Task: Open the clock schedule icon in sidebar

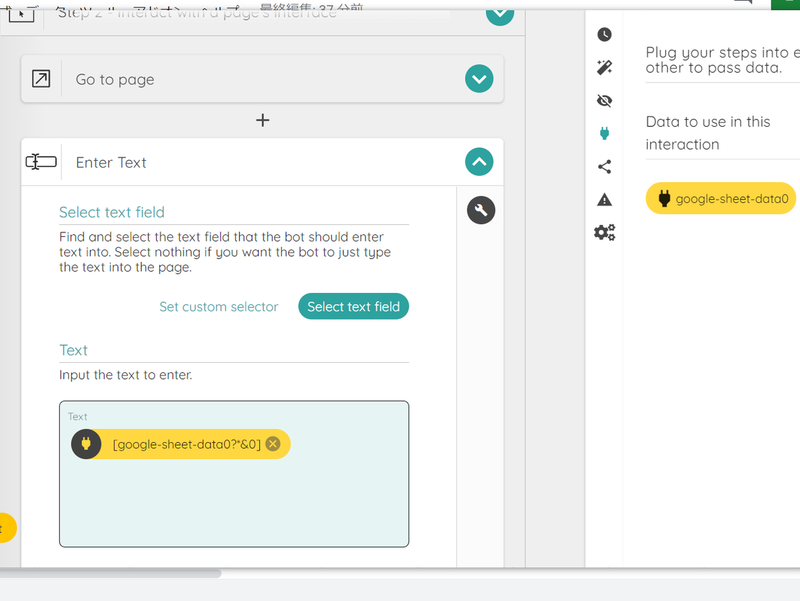Action: pos(604,35)
